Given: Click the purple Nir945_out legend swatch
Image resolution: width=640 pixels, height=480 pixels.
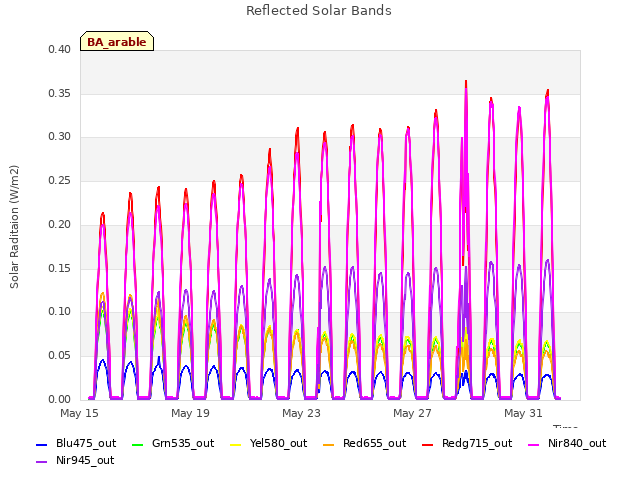Looking at the screenshot, I should (x=42, y=462).
